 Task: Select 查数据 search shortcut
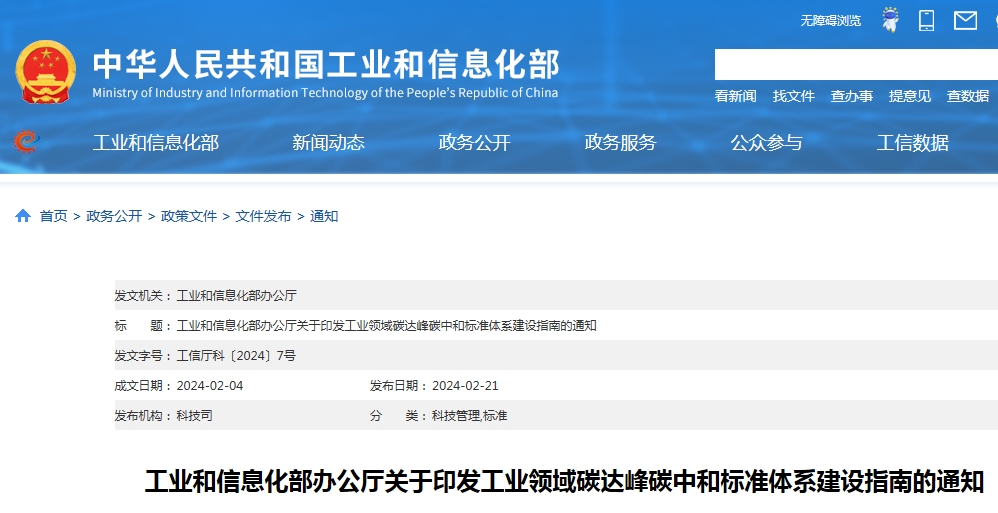pos(967,96)
